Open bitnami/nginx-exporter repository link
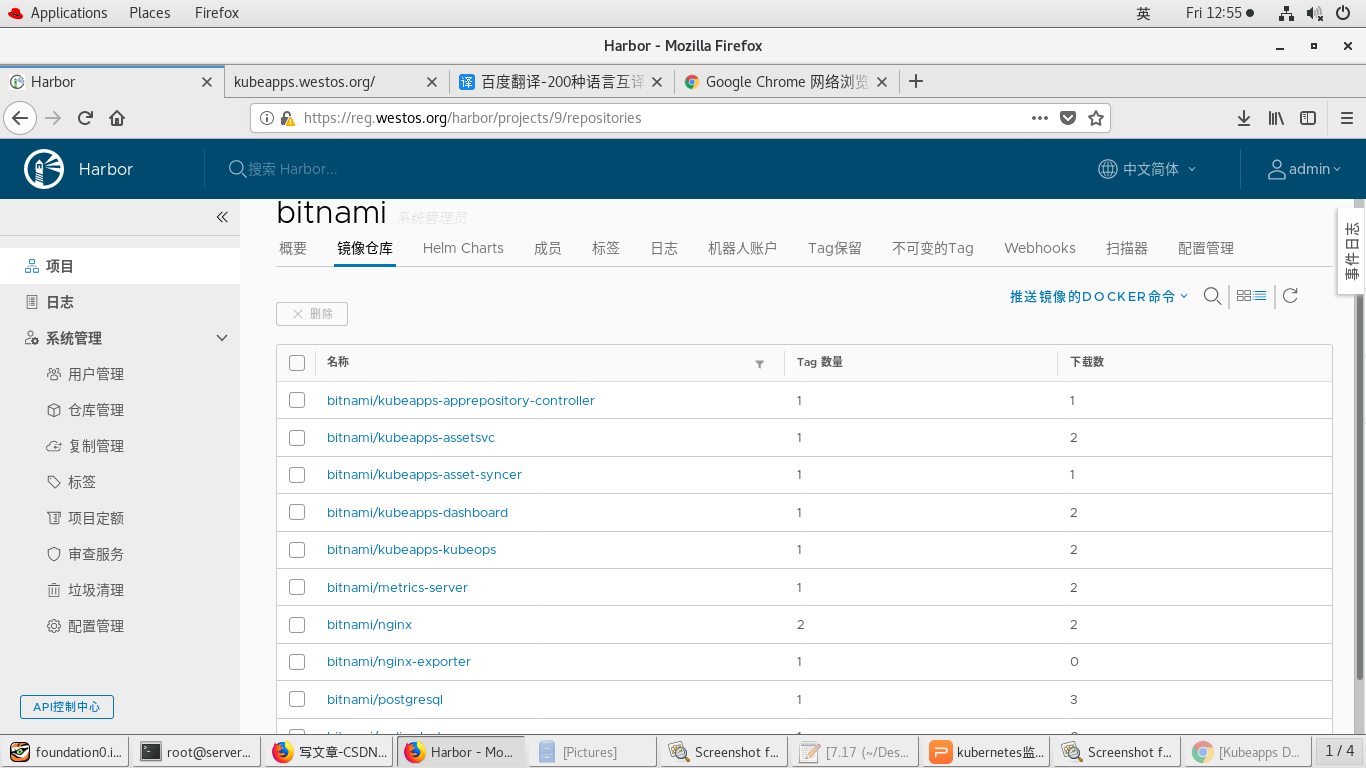The width and height of the screenshot is (1366, 768). 399,661
